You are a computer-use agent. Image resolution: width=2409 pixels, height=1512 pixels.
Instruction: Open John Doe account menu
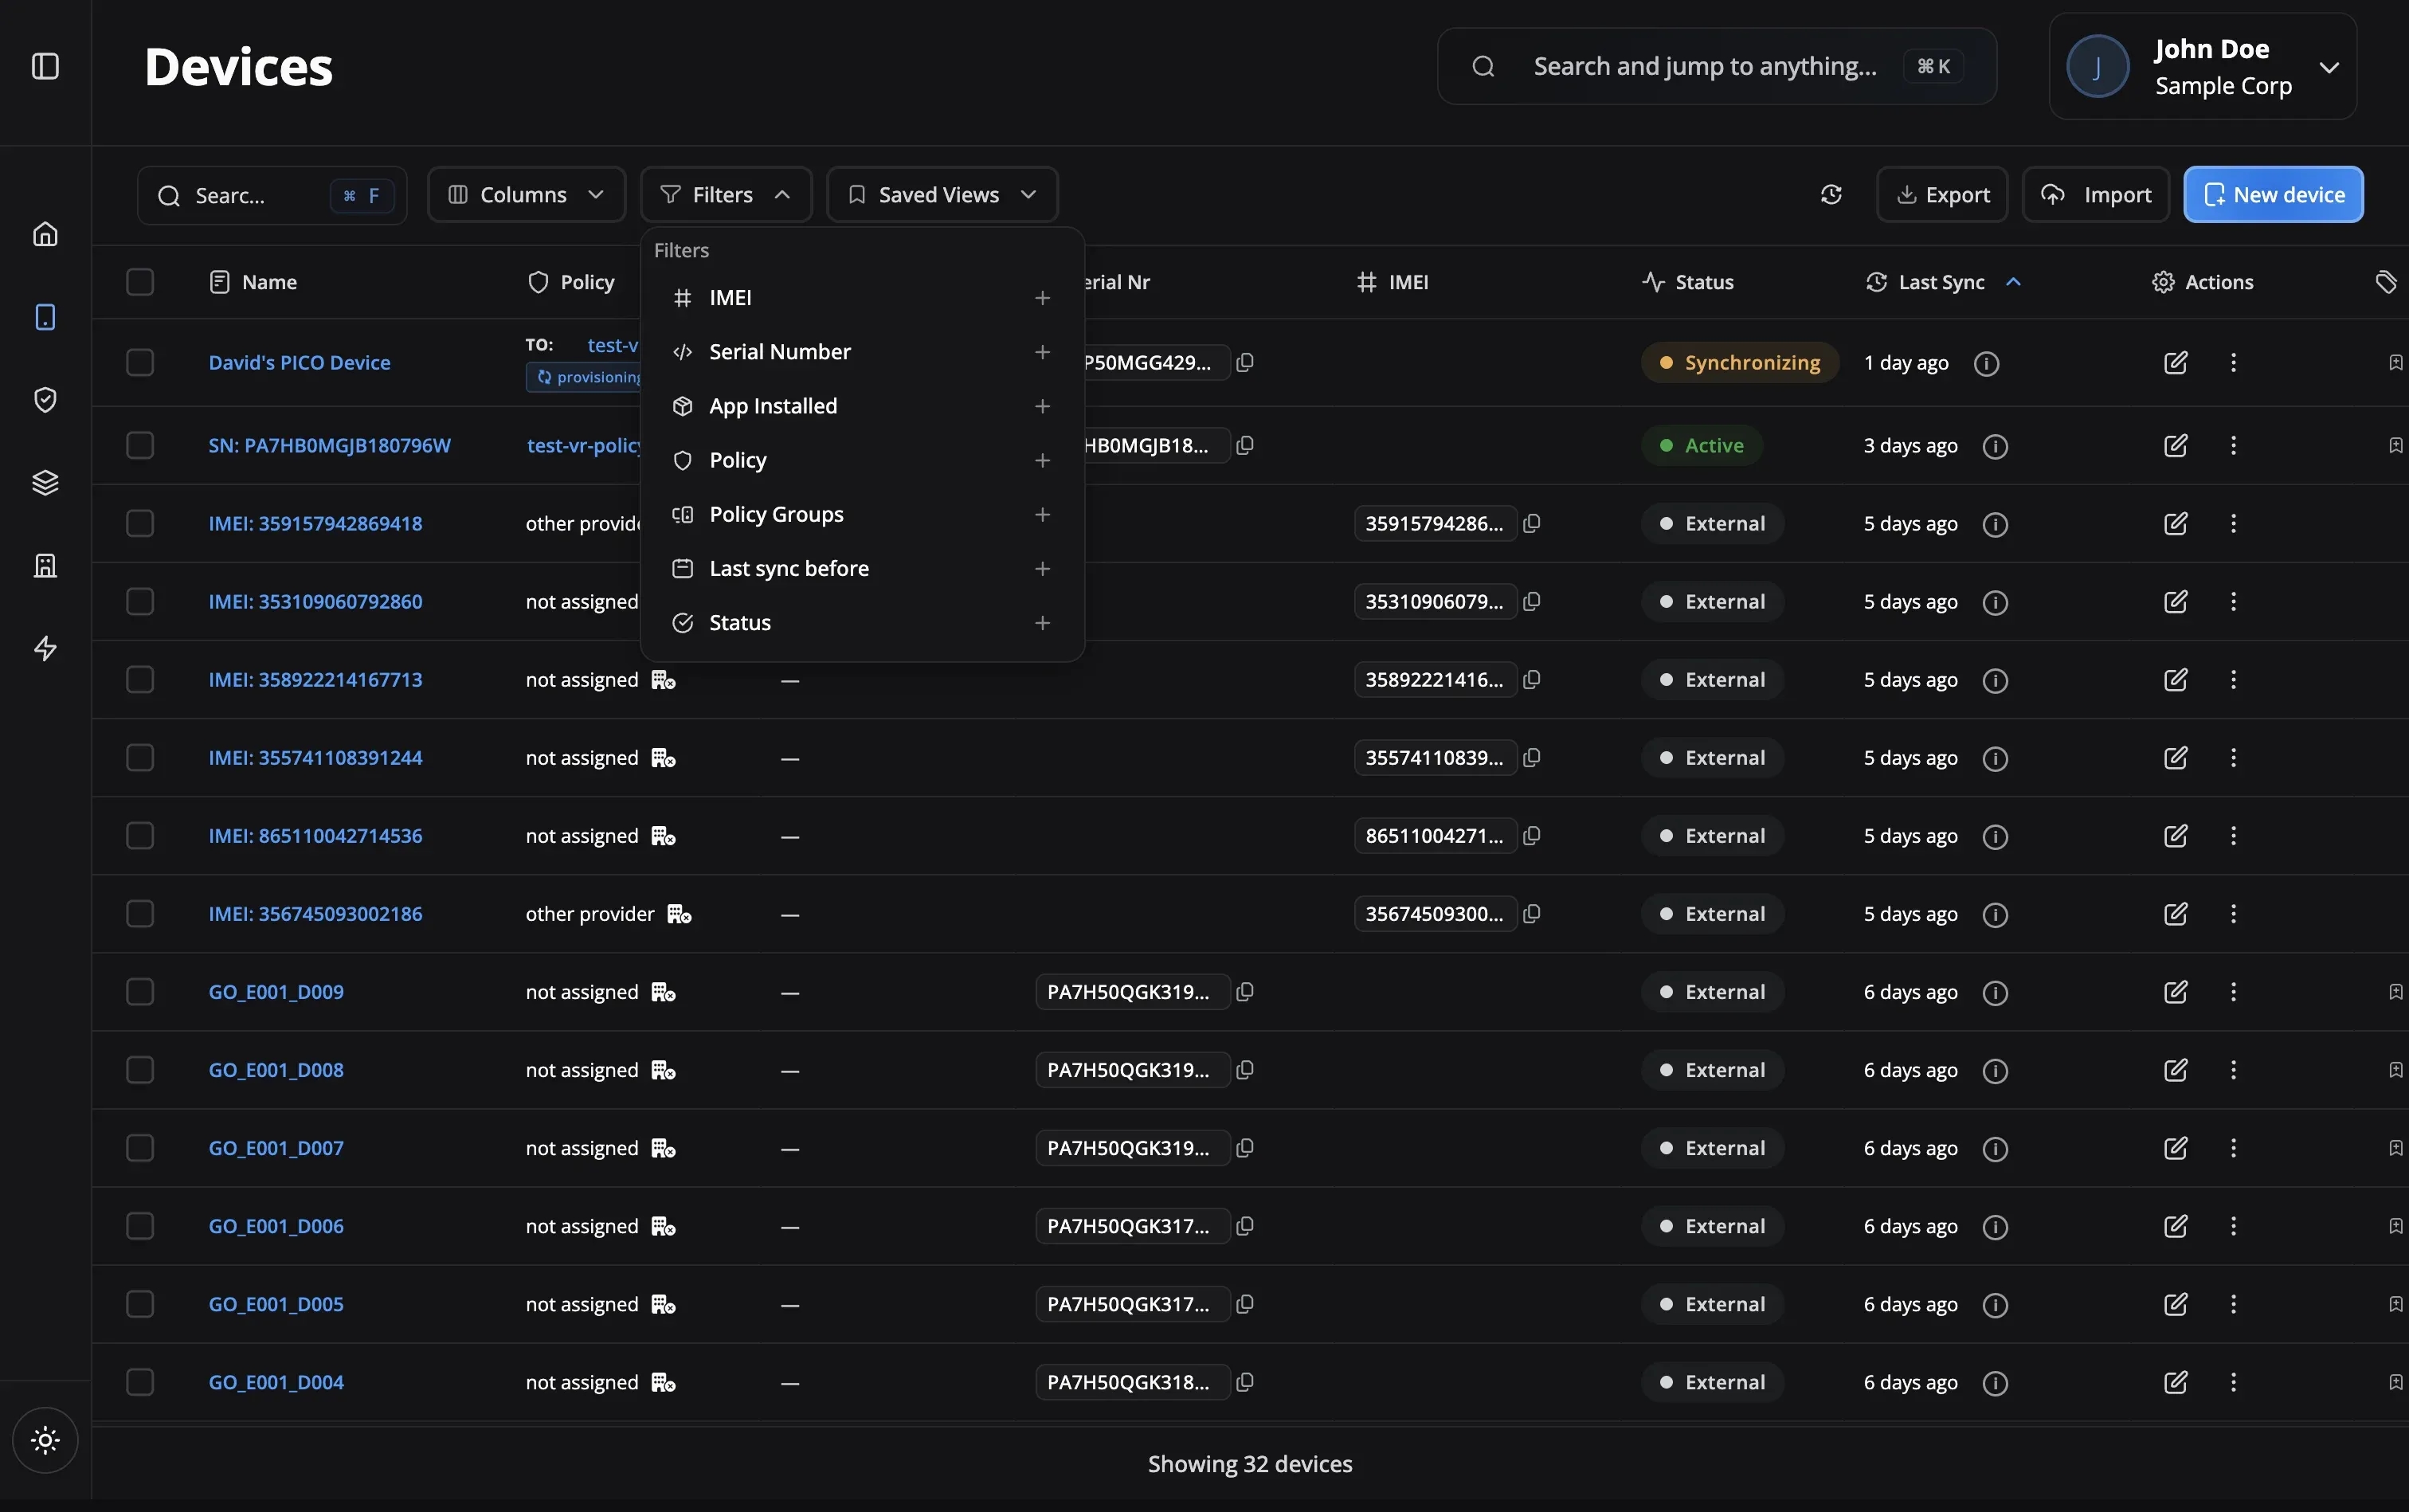pos(2202,67)
